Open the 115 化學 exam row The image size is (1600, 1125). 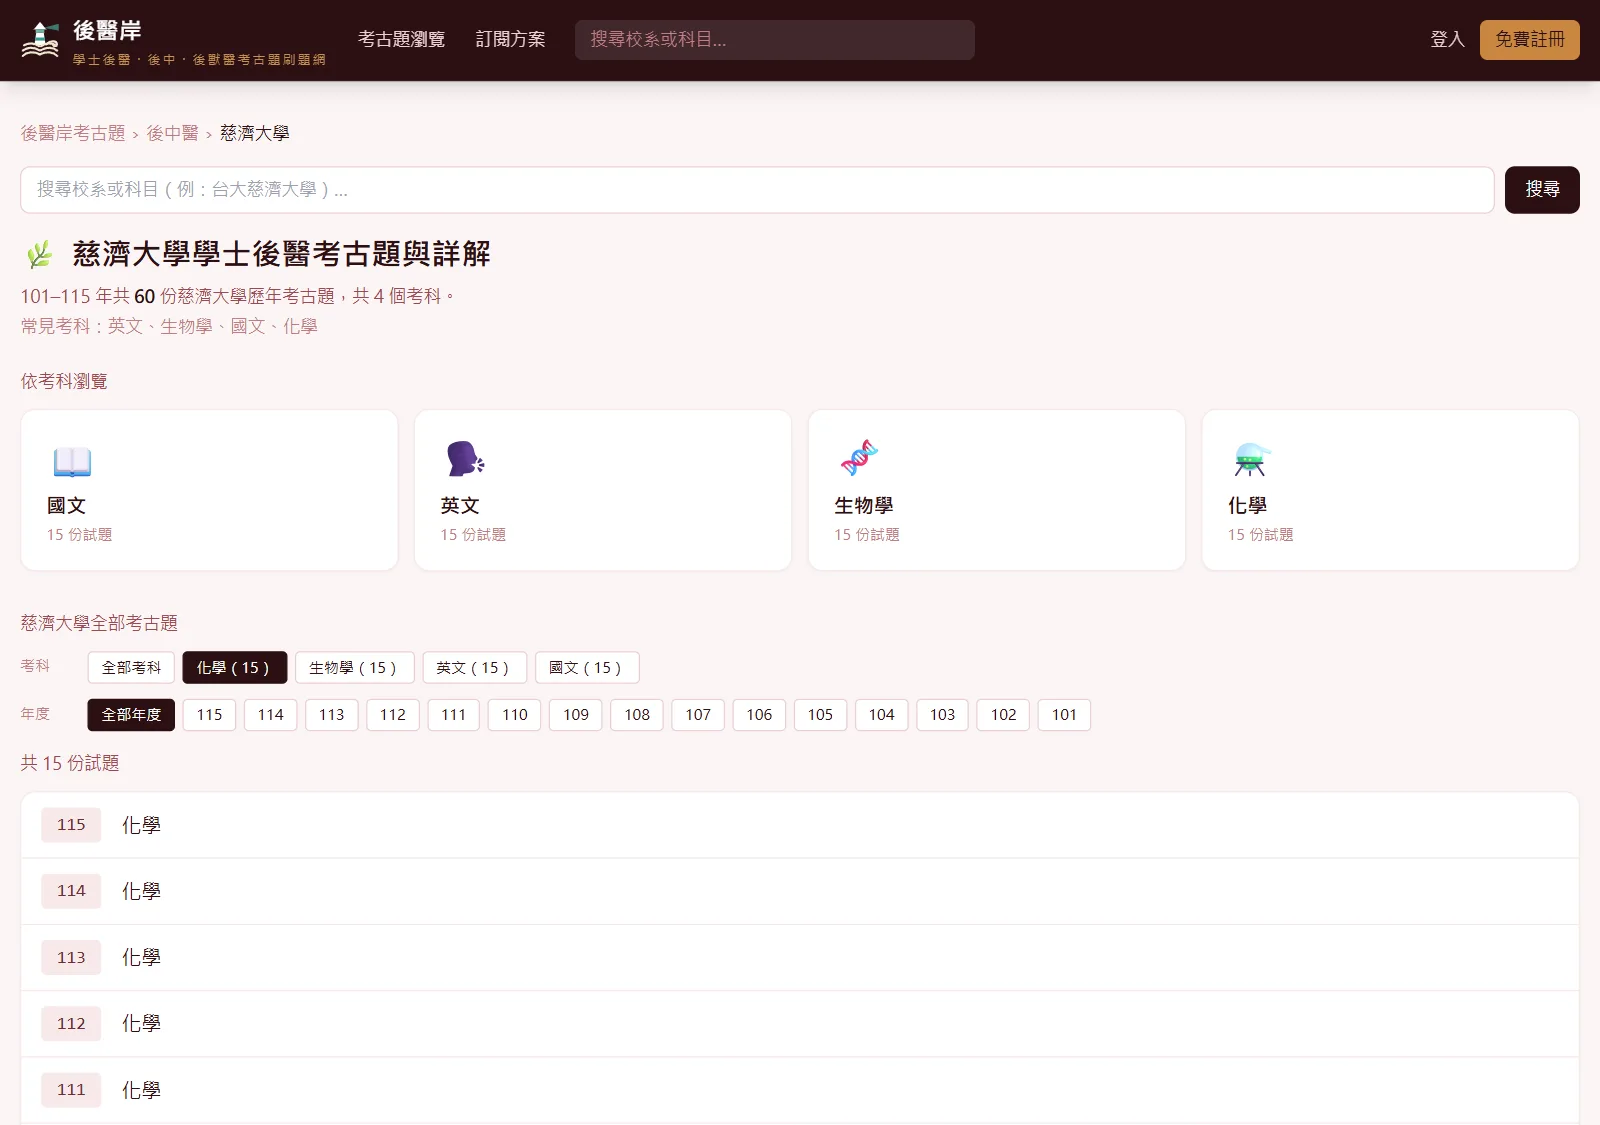(x=800, y=825)
